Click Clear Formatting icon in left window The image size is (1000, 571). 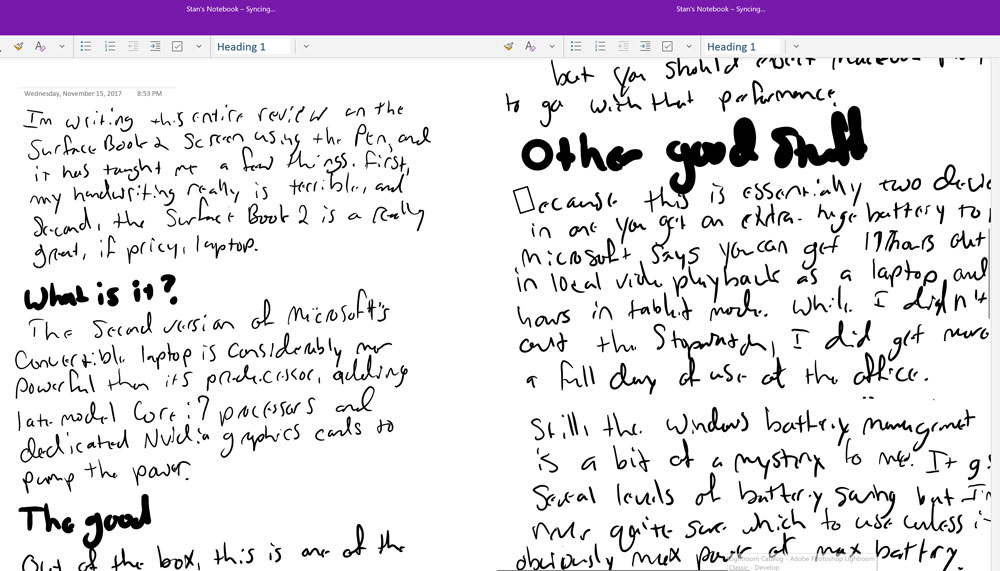click(41, 46)
